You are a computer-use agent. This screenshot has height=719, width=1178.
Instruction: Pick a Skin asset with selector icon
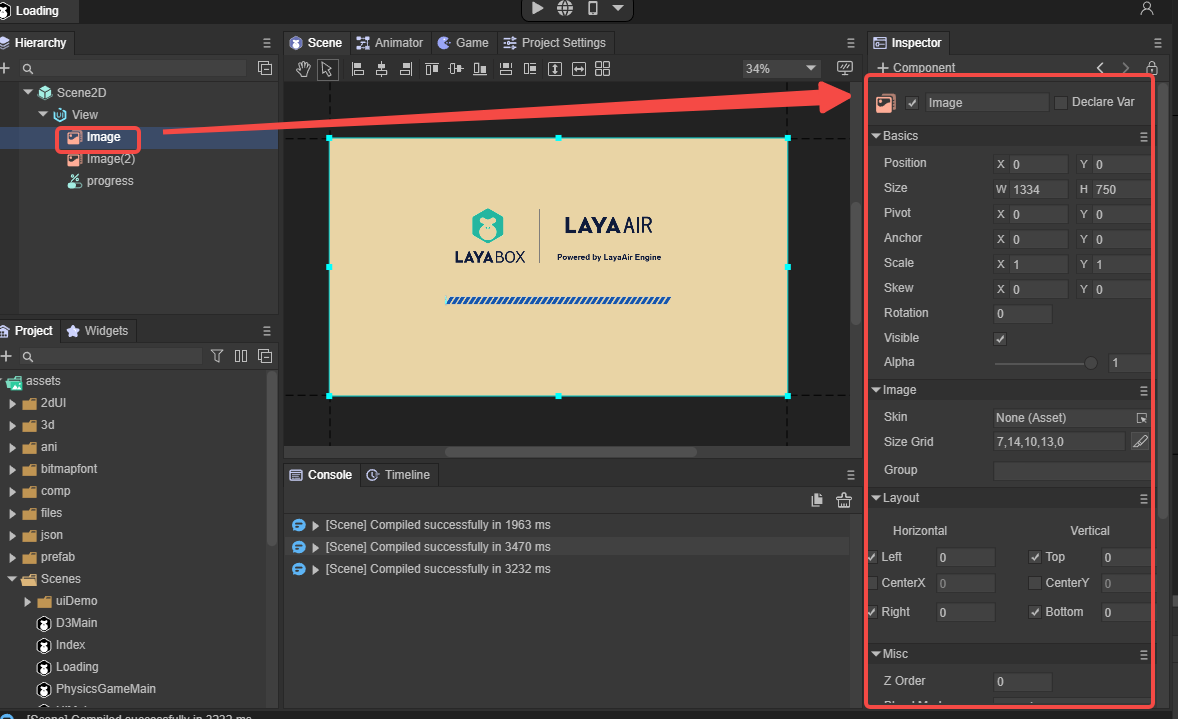[x=1142, y=418]
